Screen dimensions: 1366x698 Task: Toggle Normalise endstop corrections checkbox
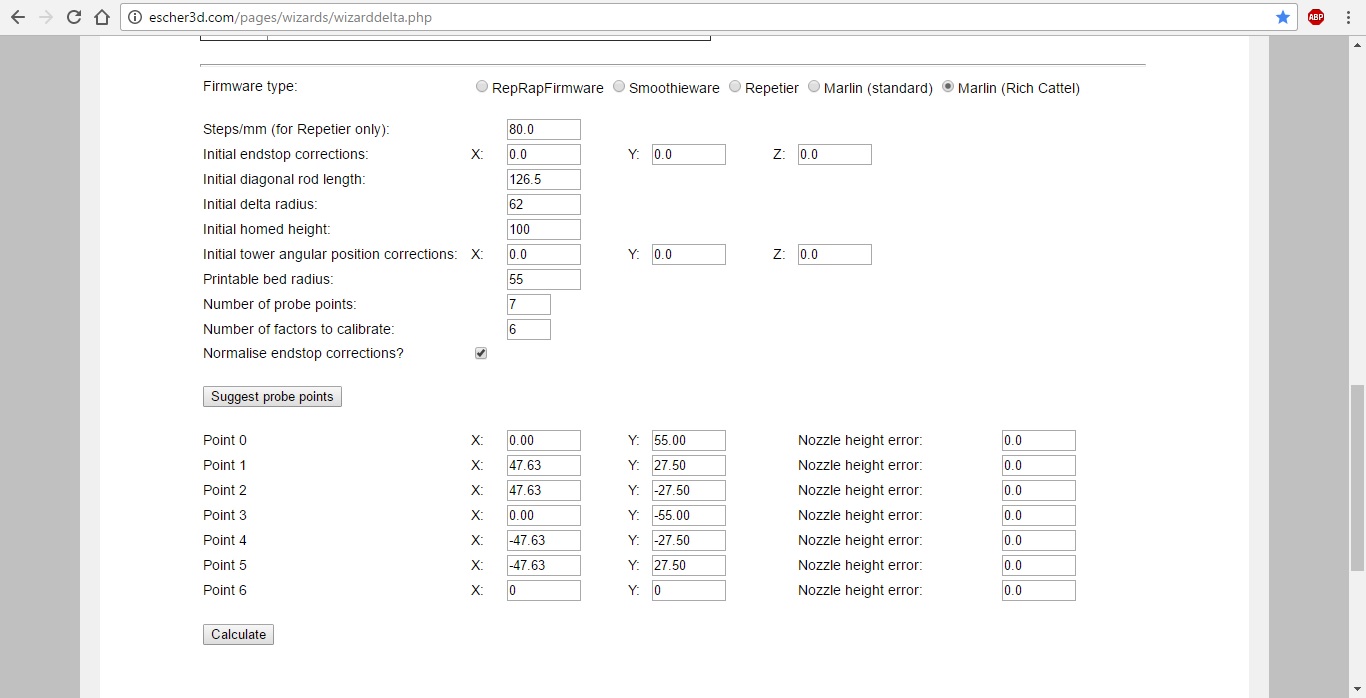click(481, 353)
